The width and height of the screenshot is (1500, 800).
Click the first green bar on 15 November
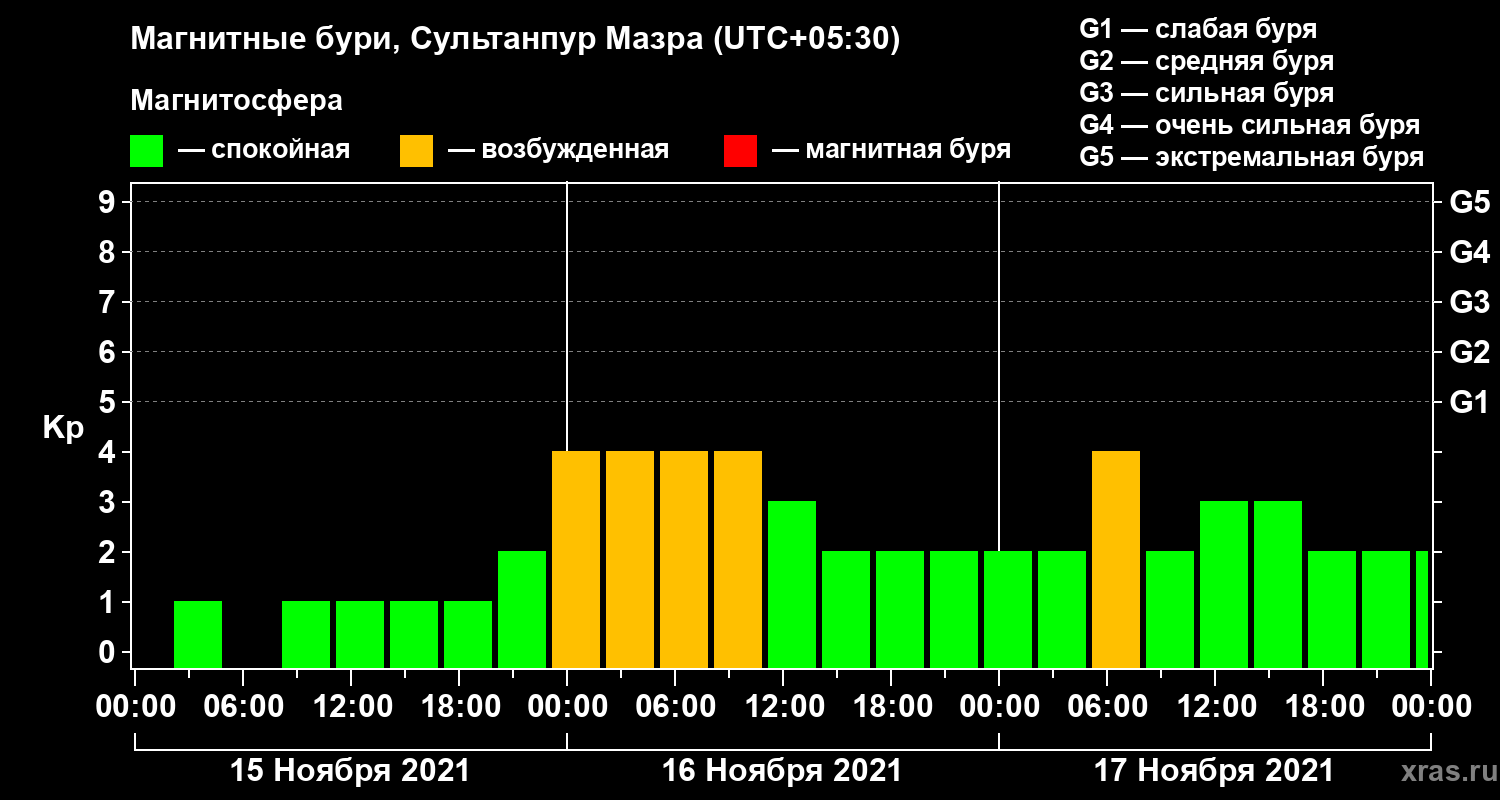[198, 634]
